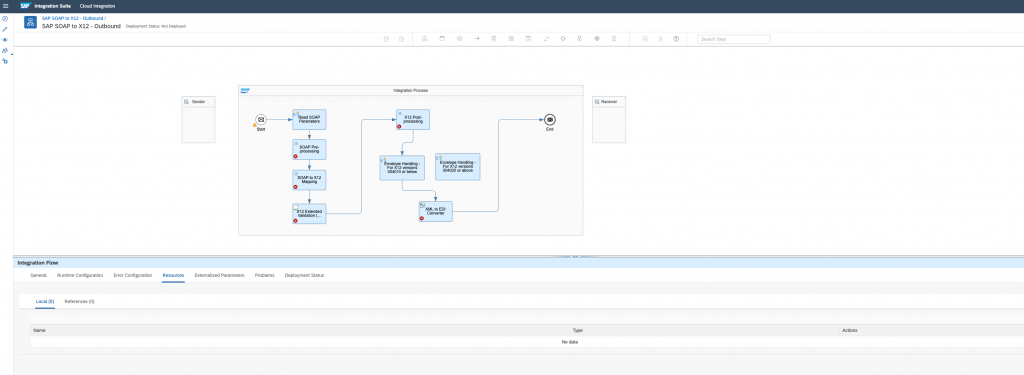Screen dimensions: 1024x375
Task: Select the X12 Extended Validation step
Action: click(309, 214)
